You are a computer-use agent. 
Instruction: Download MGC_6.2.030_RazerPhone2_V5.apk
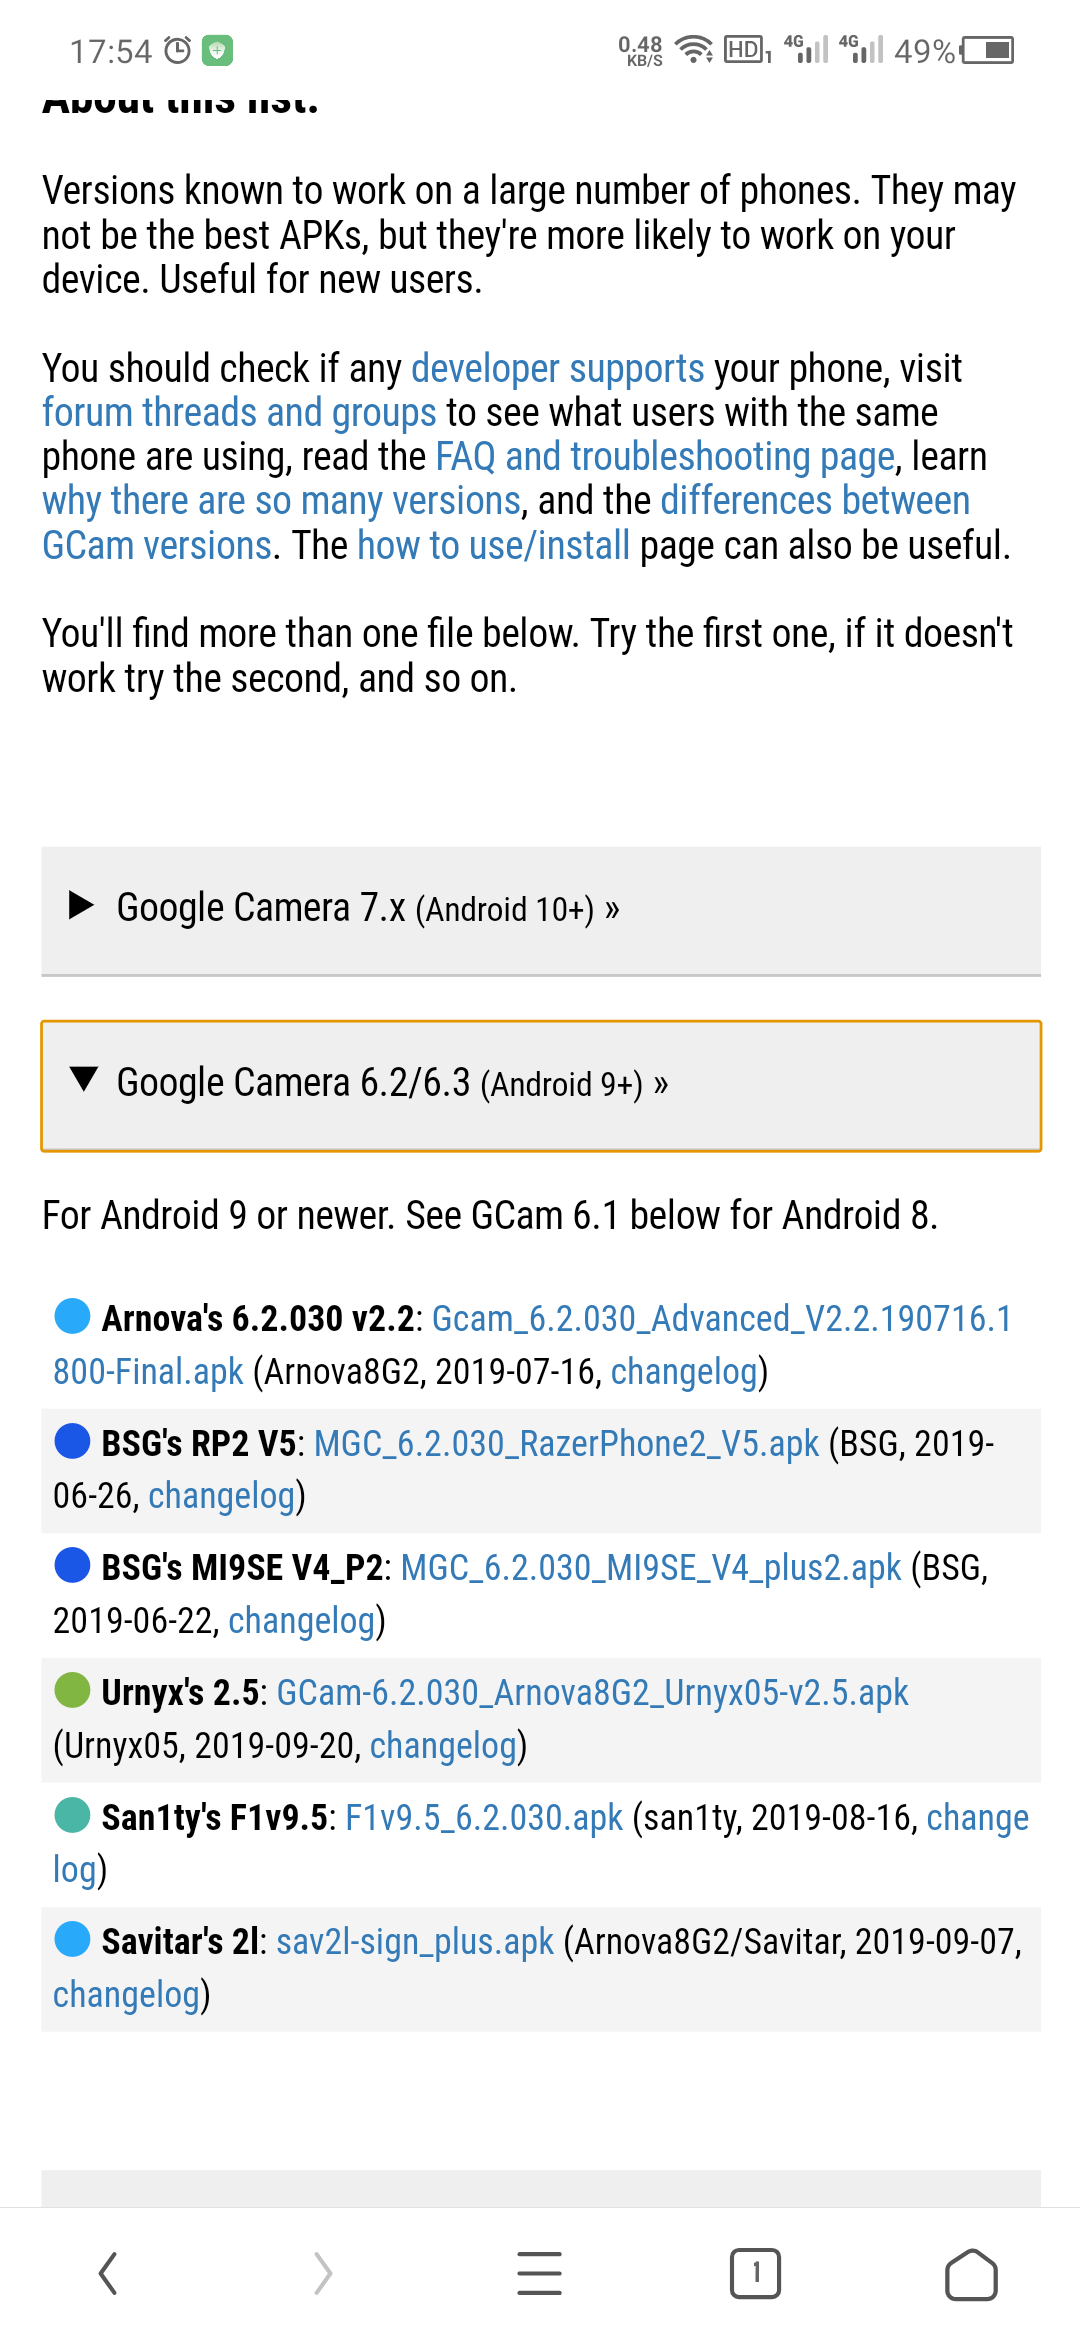(x=566, y=1444)
